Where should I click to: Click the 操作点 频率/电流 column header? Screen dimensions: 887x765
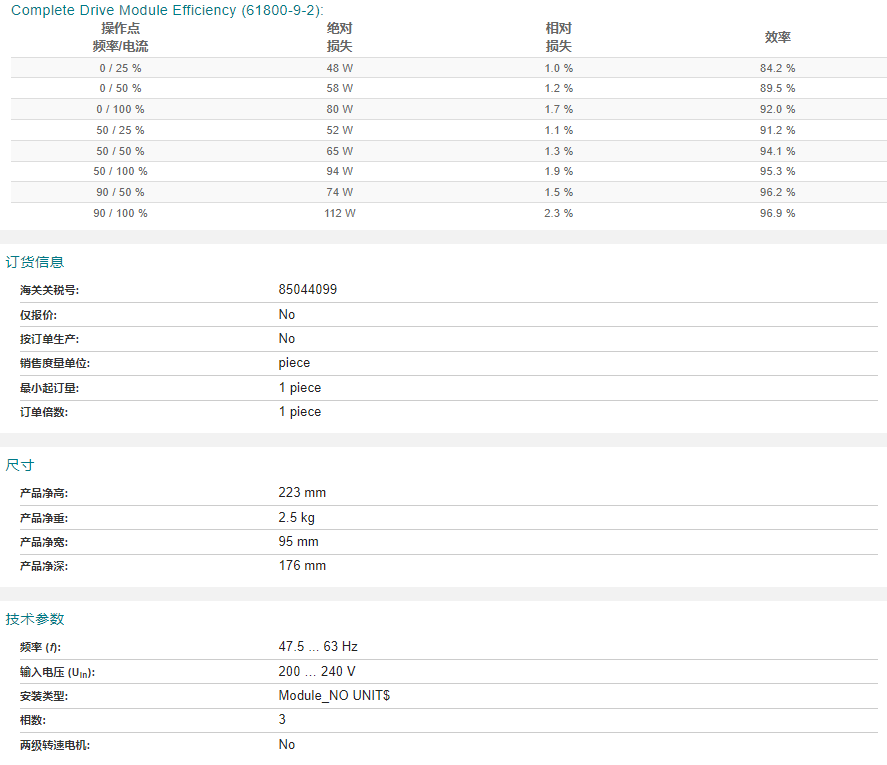(120, 37)
